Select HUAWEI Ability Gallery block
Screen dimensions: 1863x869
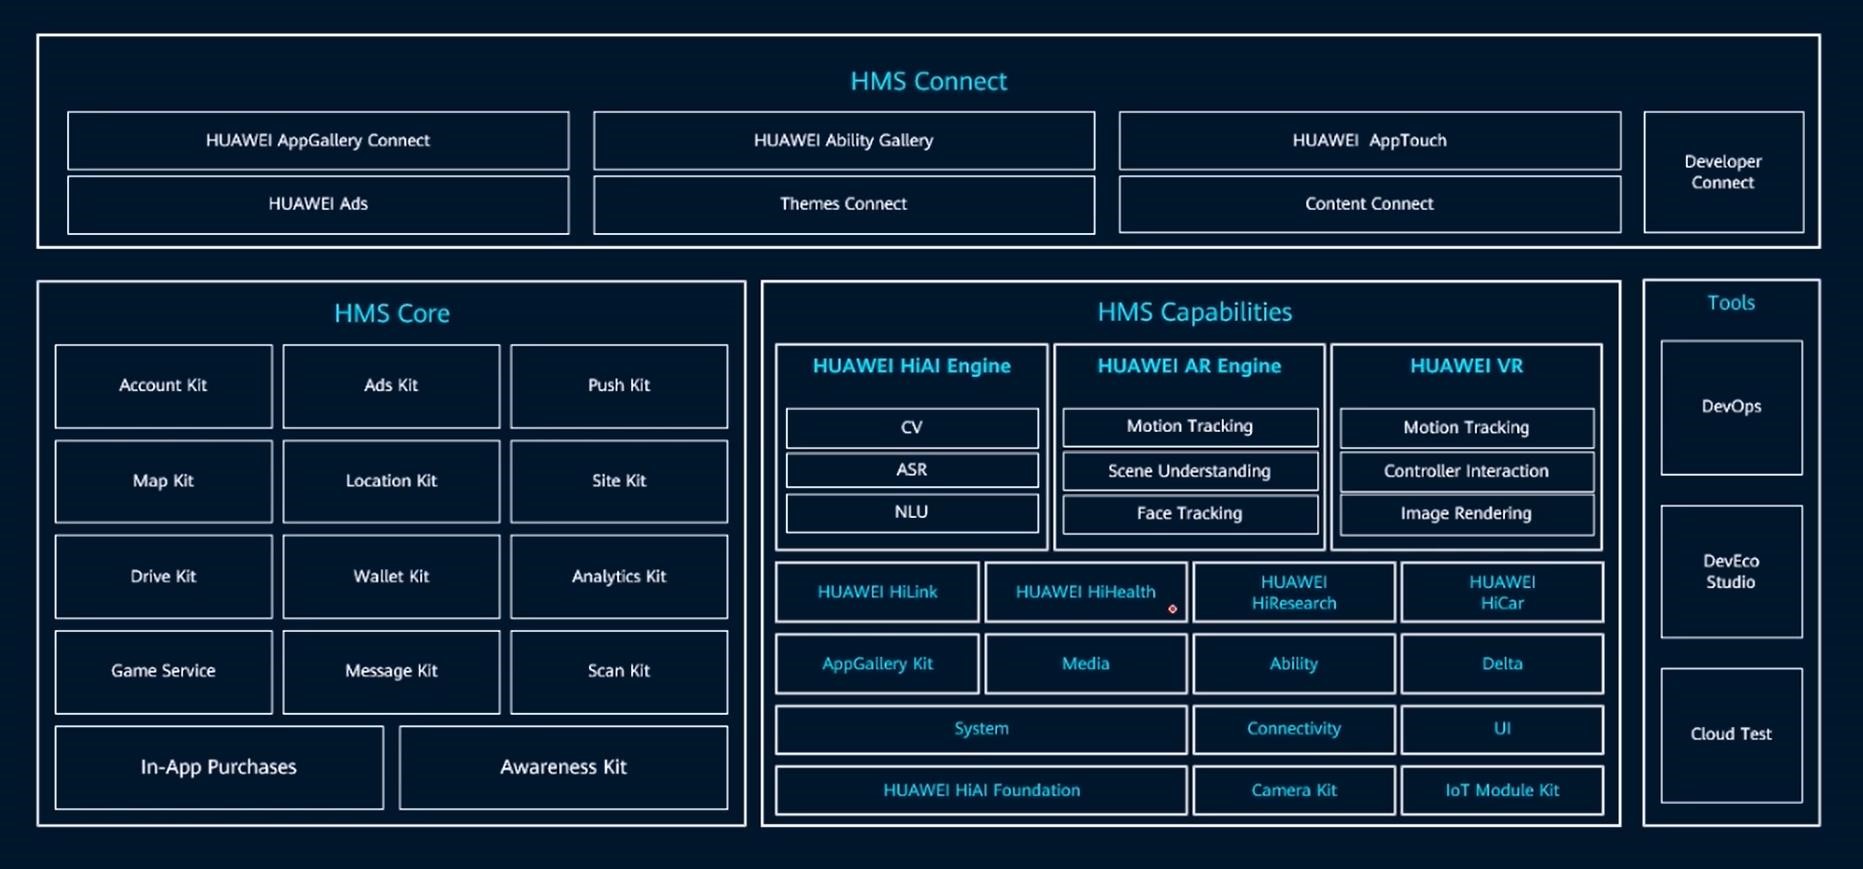click(843, 141)
